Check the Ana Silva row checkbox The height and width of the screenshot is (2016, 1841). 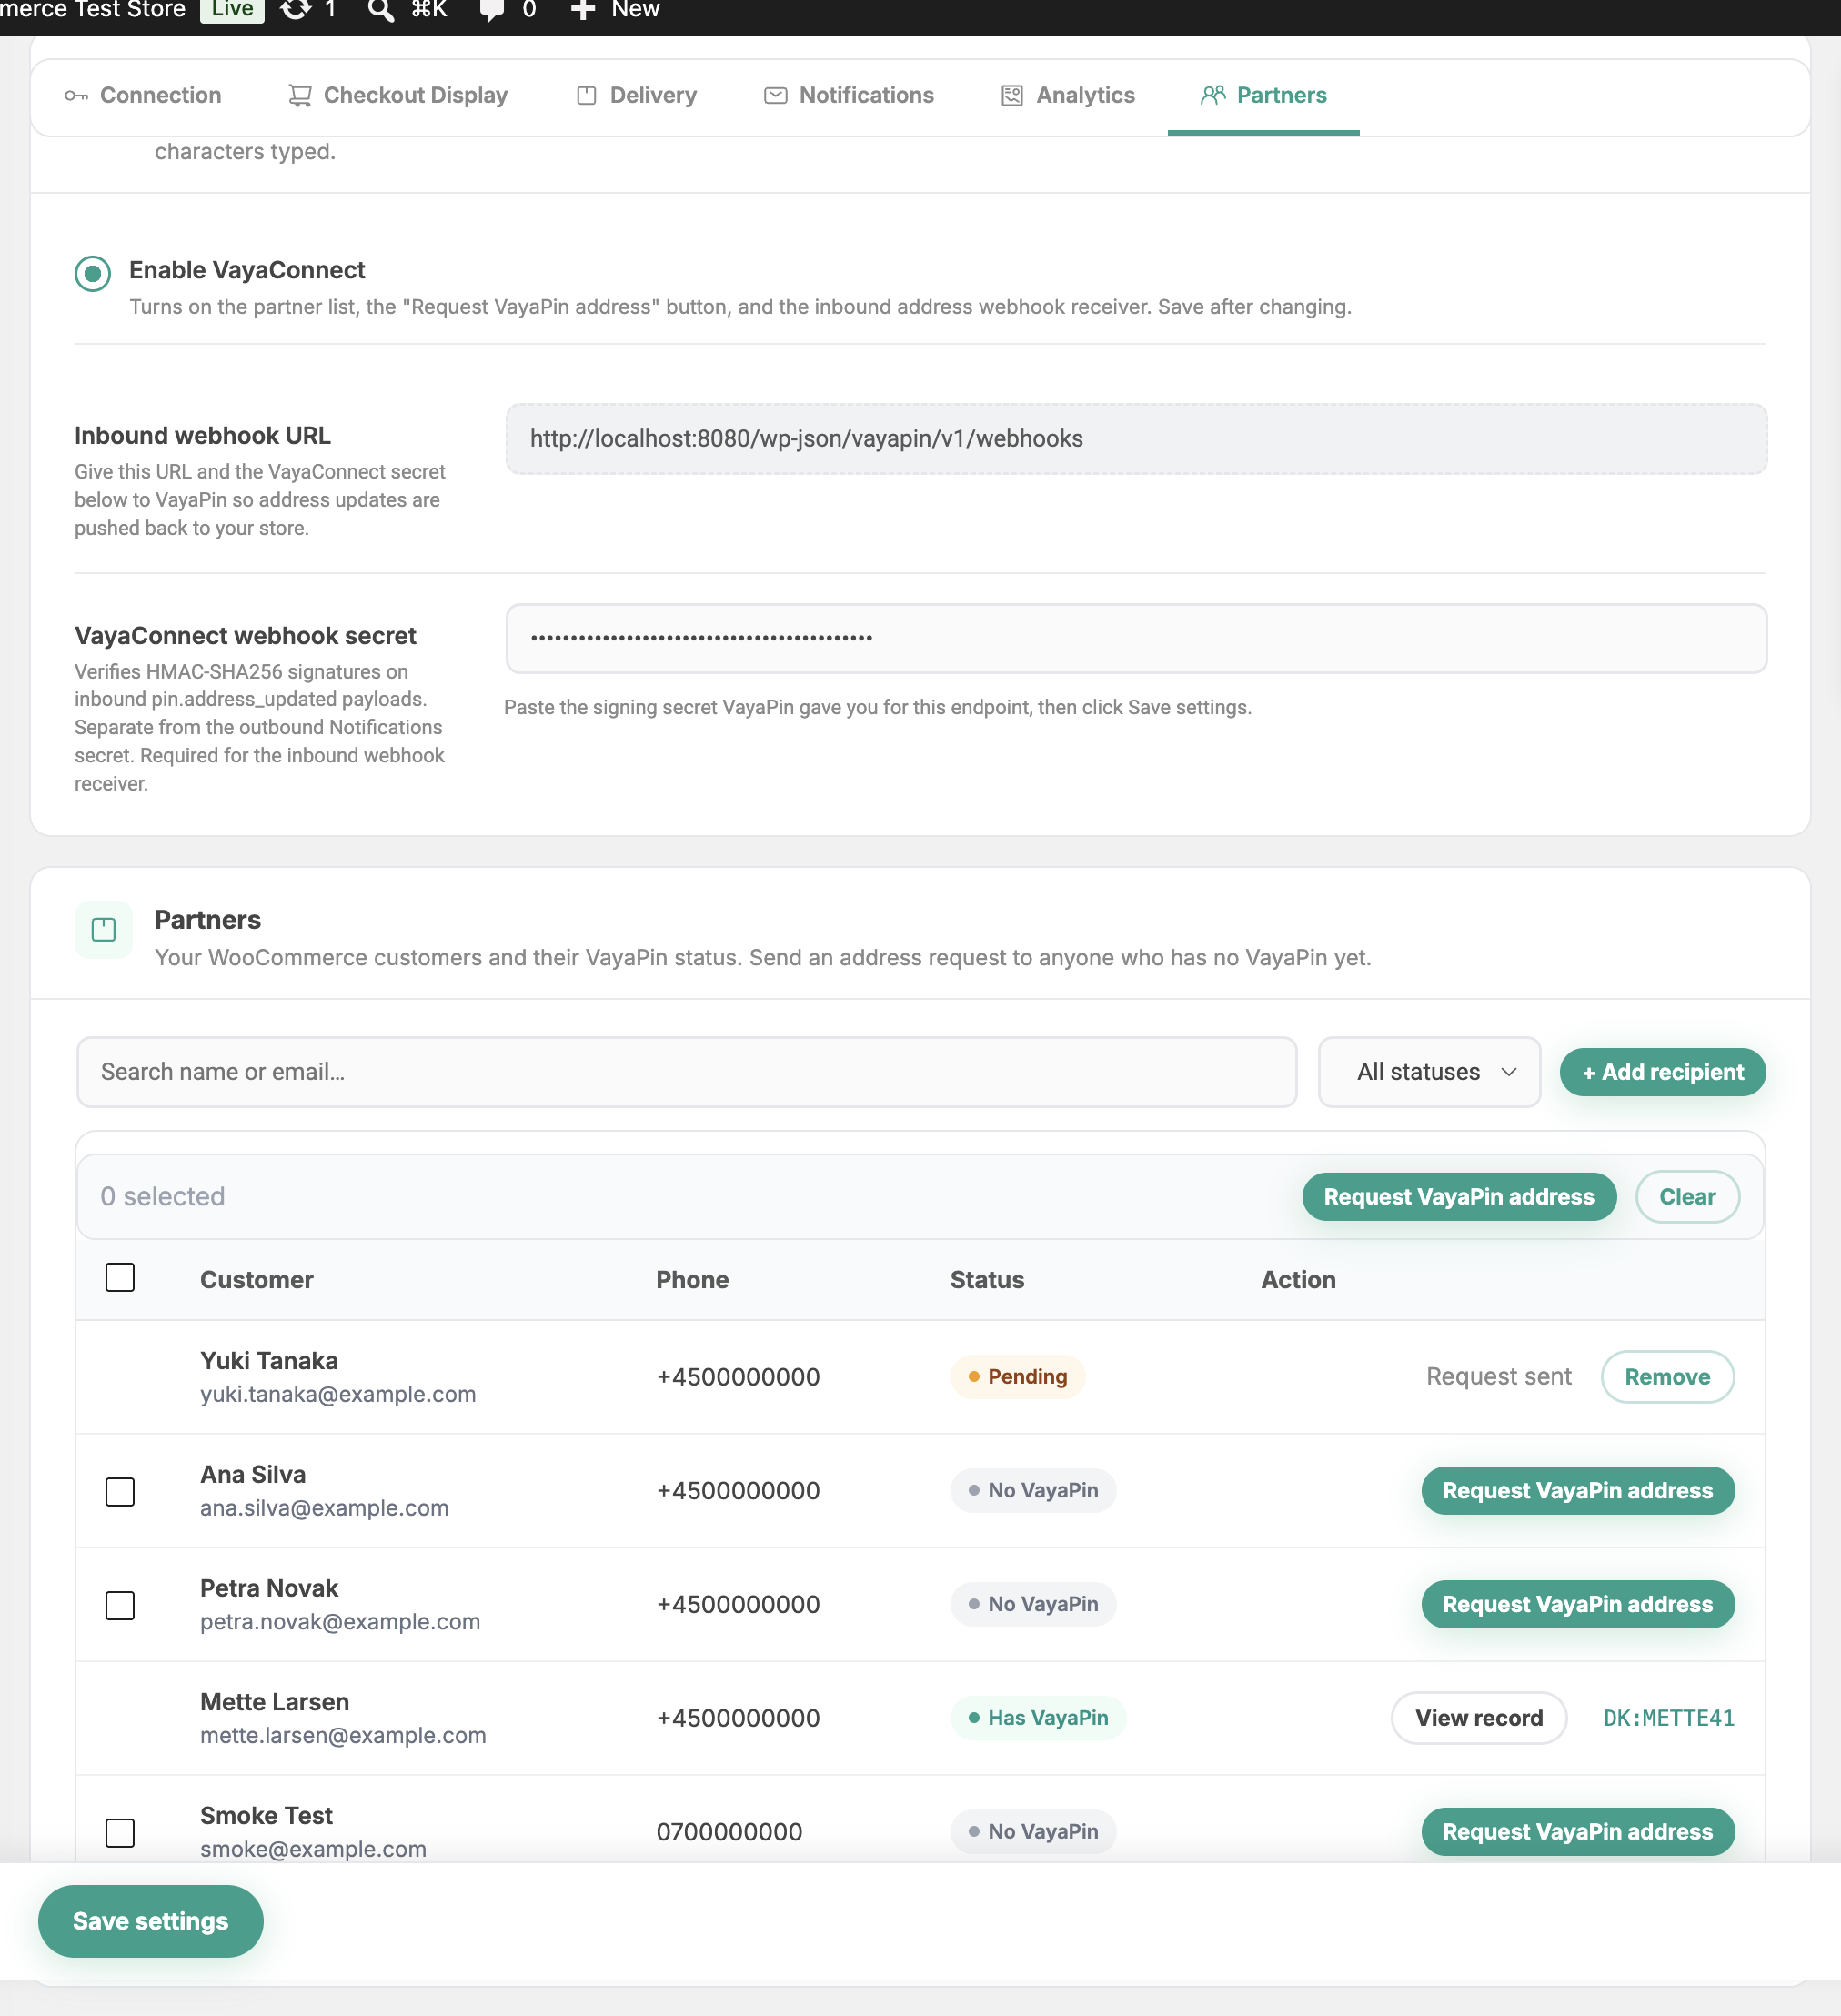coord(120,1491)
